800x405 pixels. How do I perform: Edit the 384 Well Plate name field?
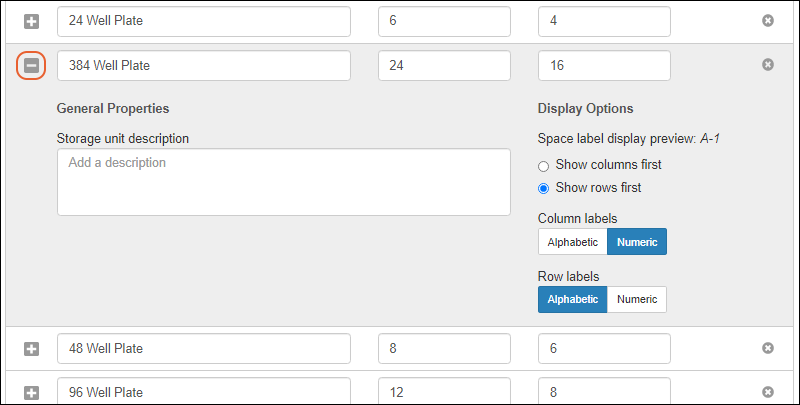[x=204, y=65]
